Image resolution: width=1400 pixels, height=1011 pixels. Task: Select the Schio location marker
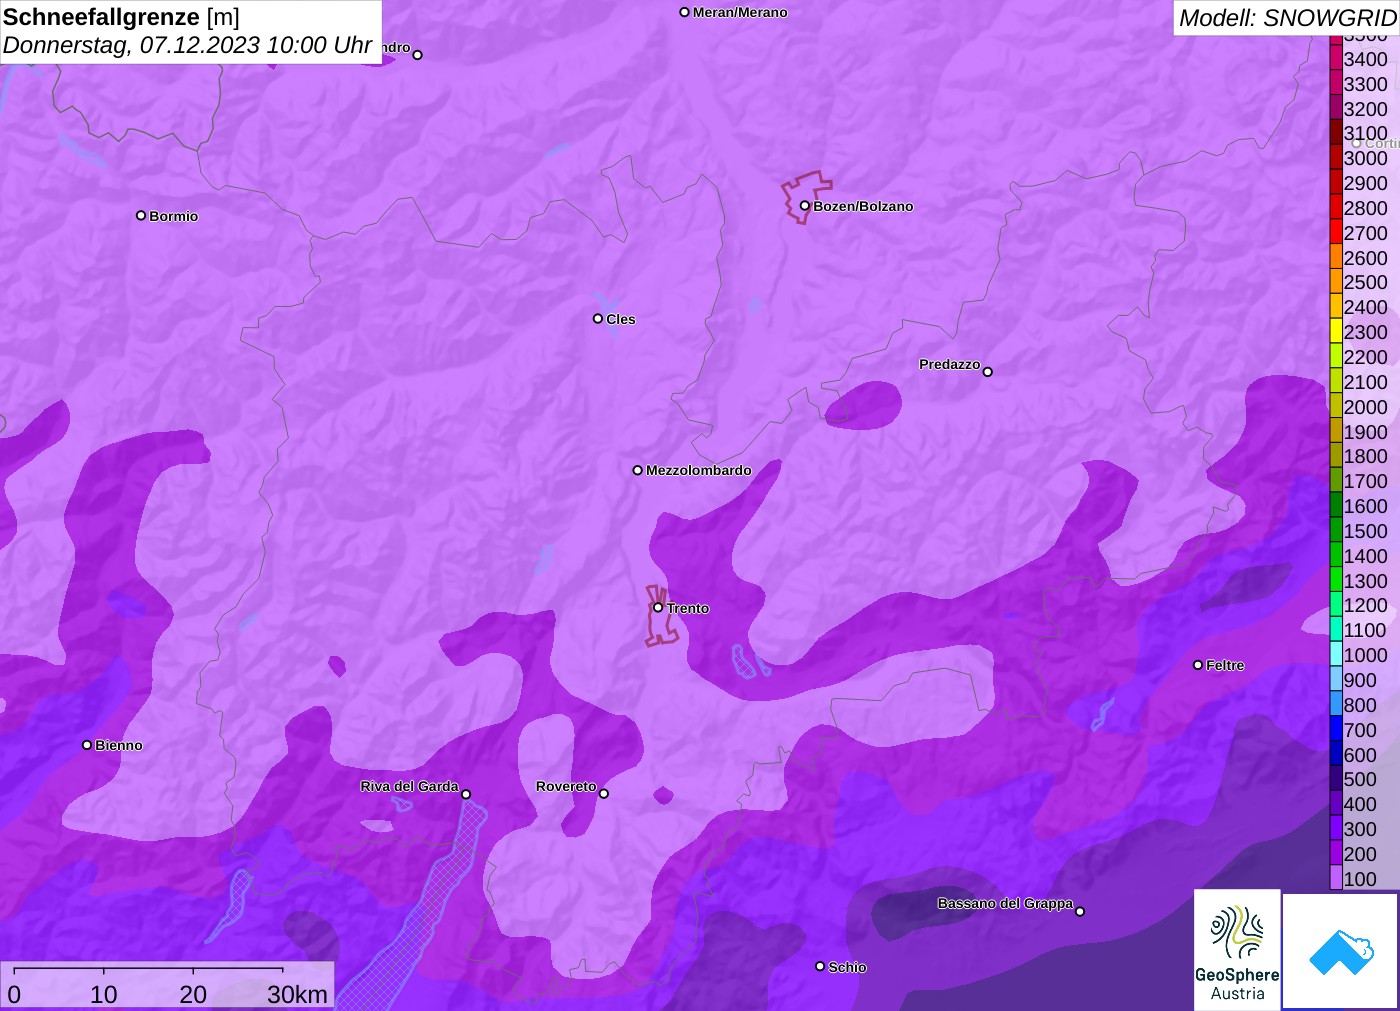pyautogui.click(x=820, y=967)
